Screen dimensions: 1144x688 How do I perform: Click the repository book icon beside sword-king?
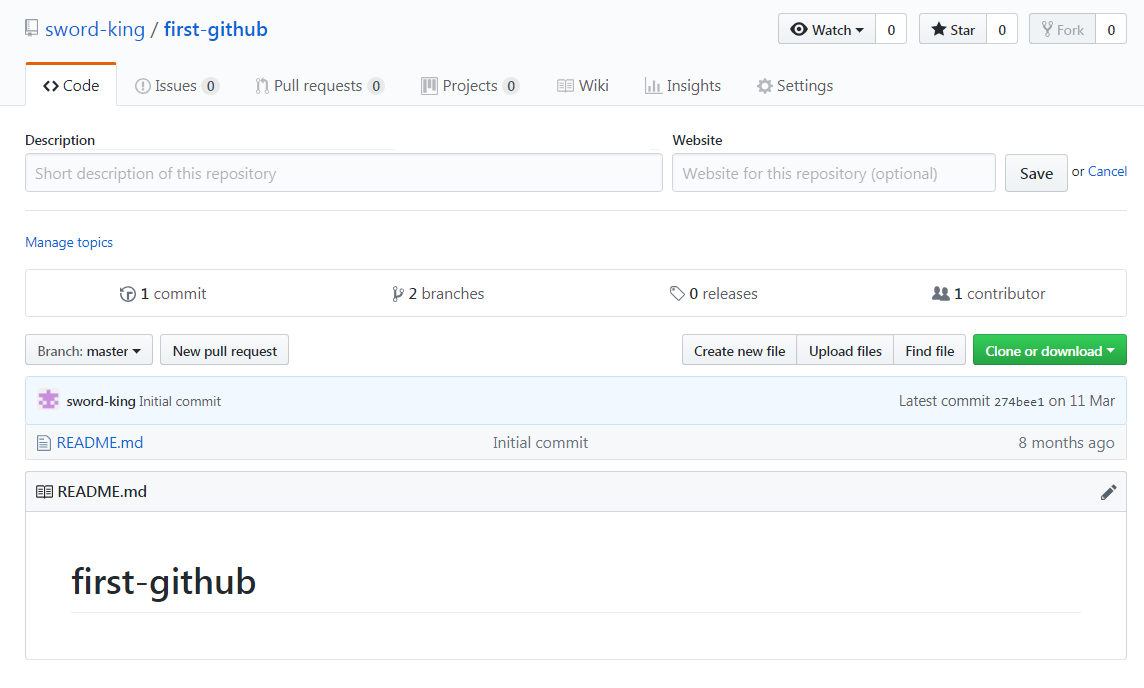[31, 28]
